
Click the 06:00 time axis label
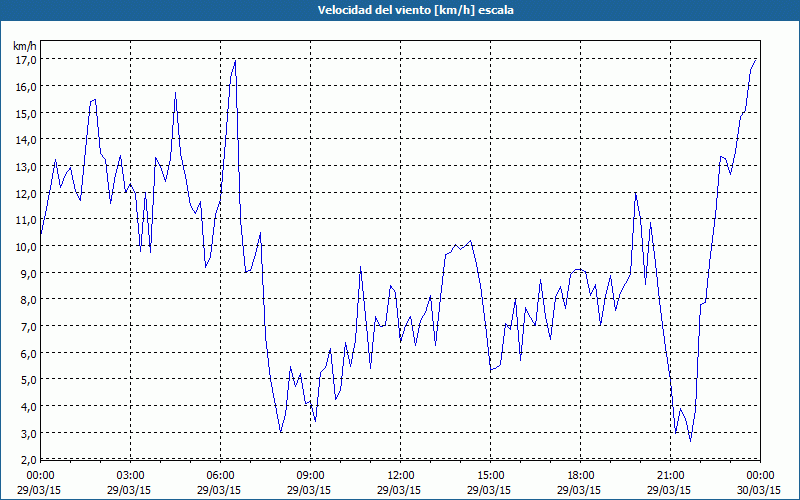point(220,476)
